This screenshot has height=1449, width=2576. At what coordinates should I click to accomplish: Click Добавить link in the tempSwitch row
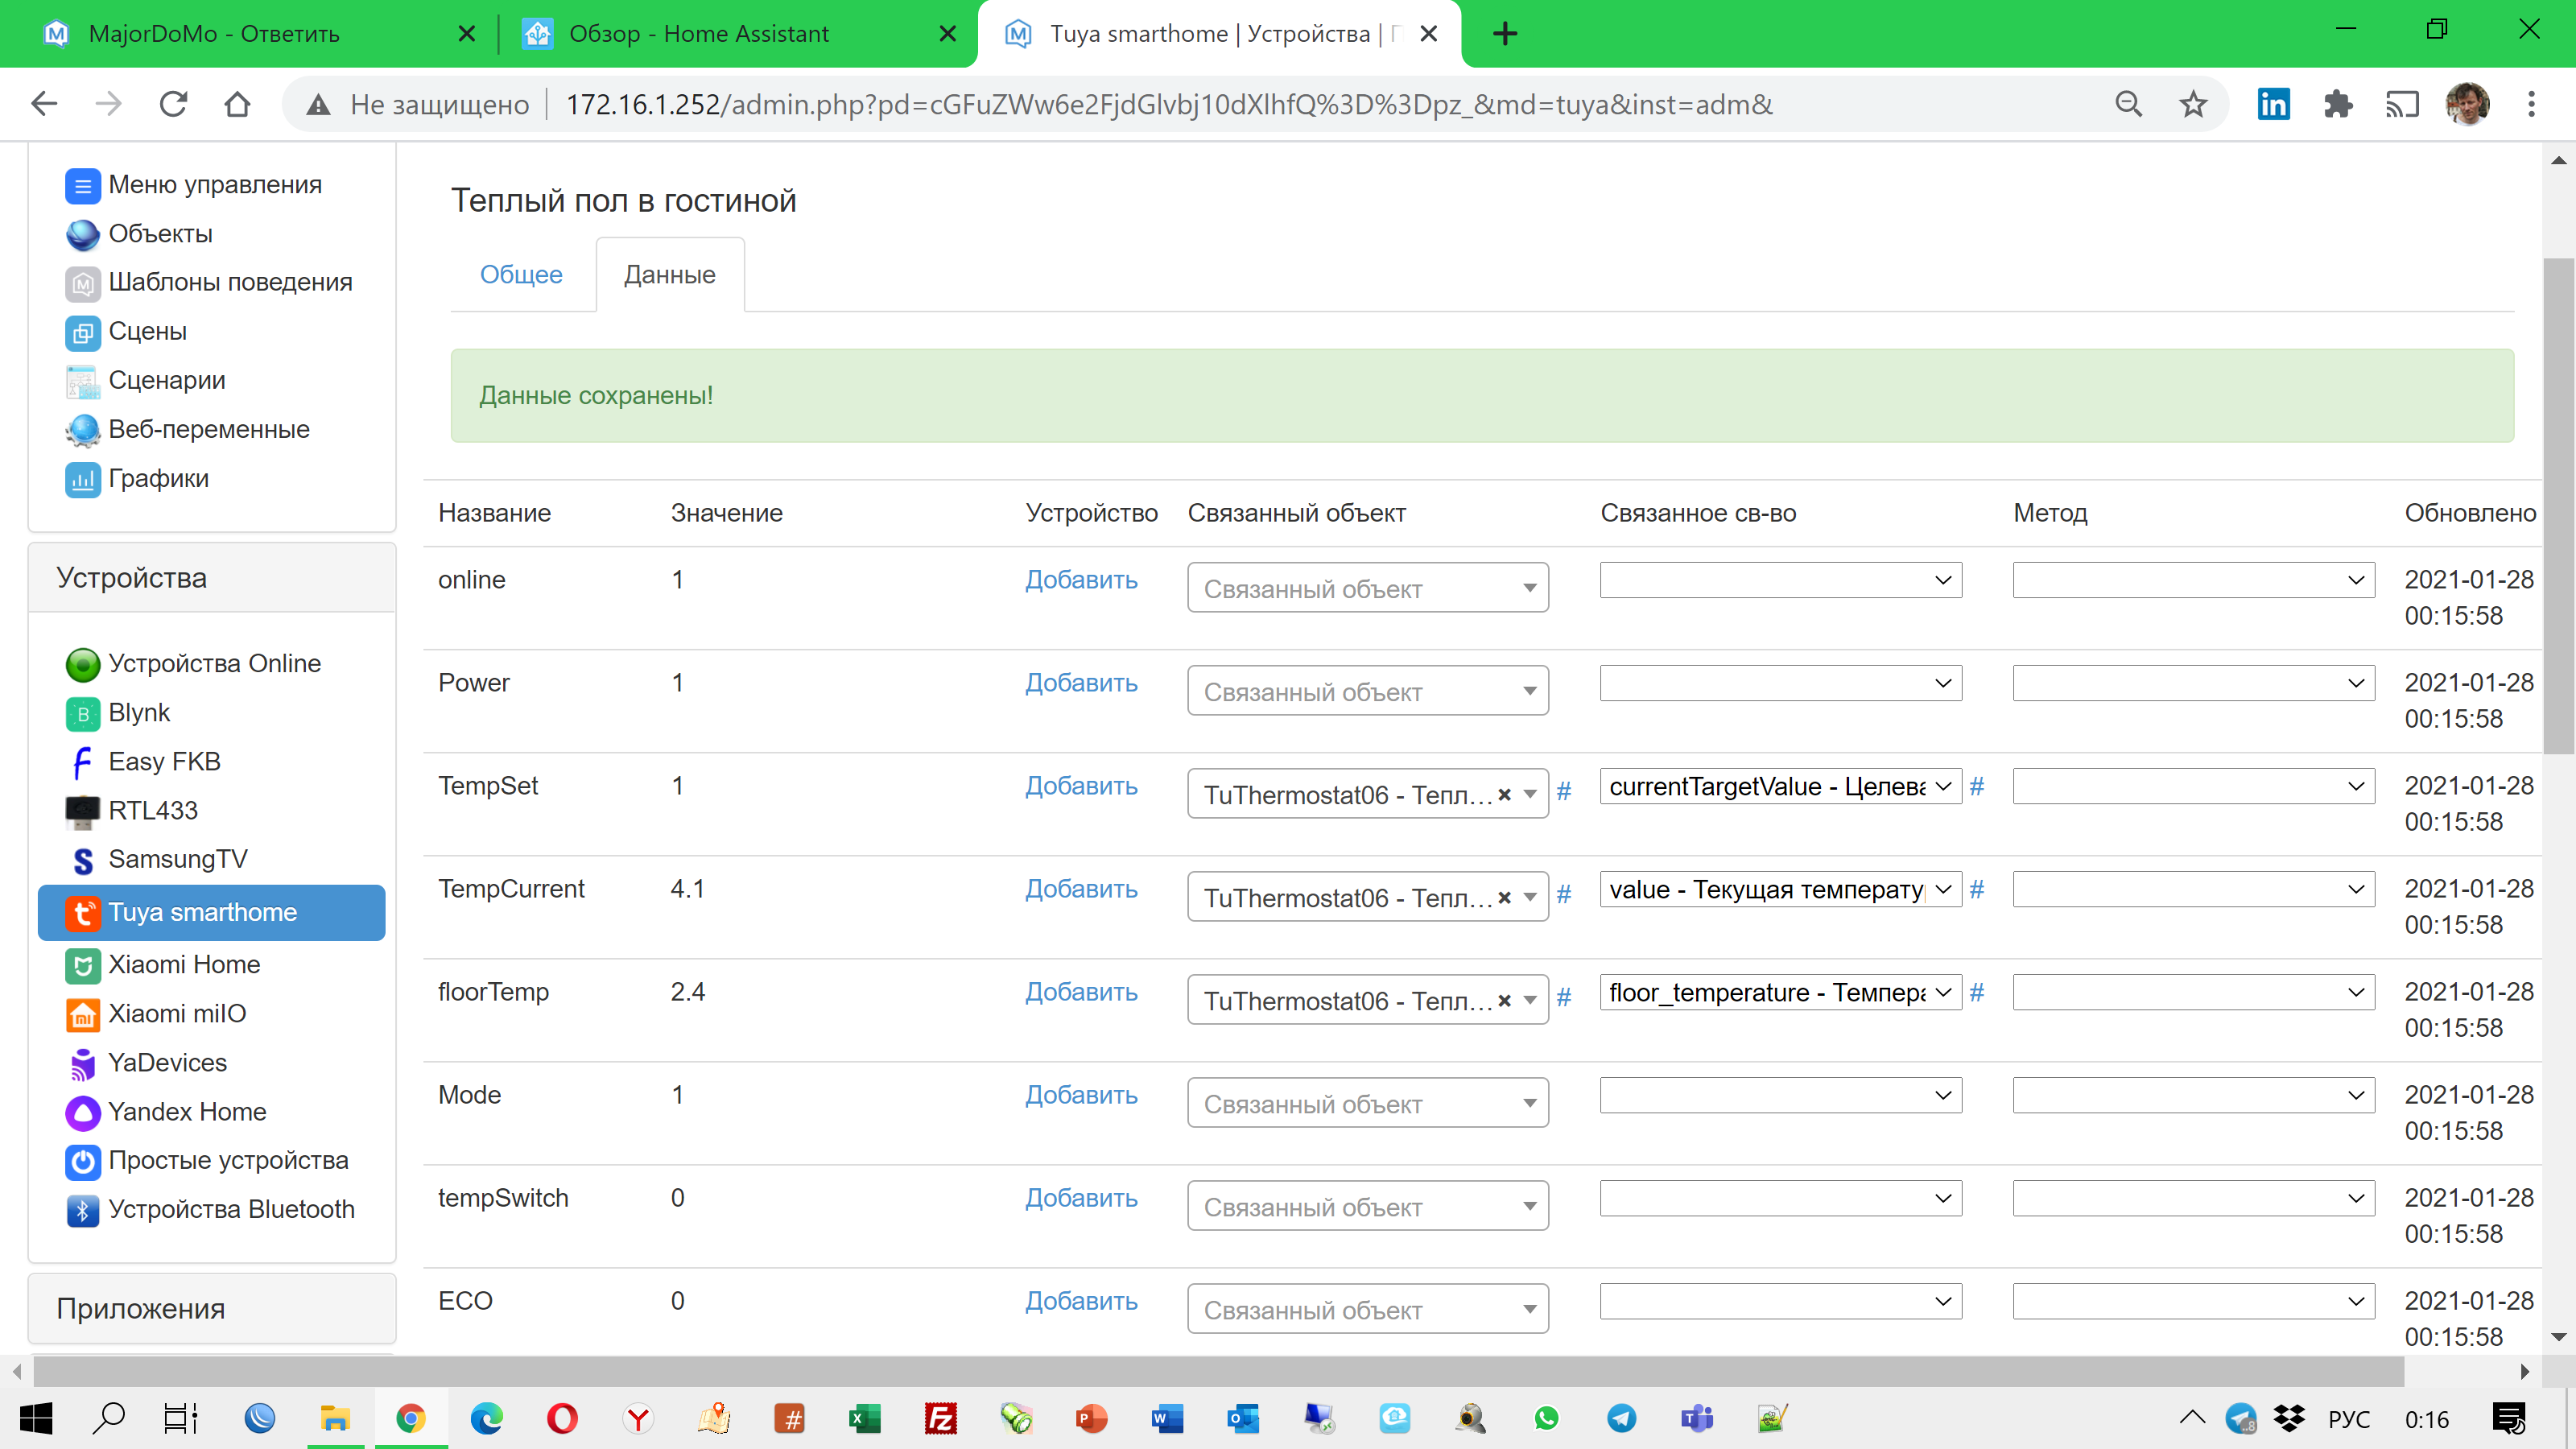click(x=1081, y=1197)
